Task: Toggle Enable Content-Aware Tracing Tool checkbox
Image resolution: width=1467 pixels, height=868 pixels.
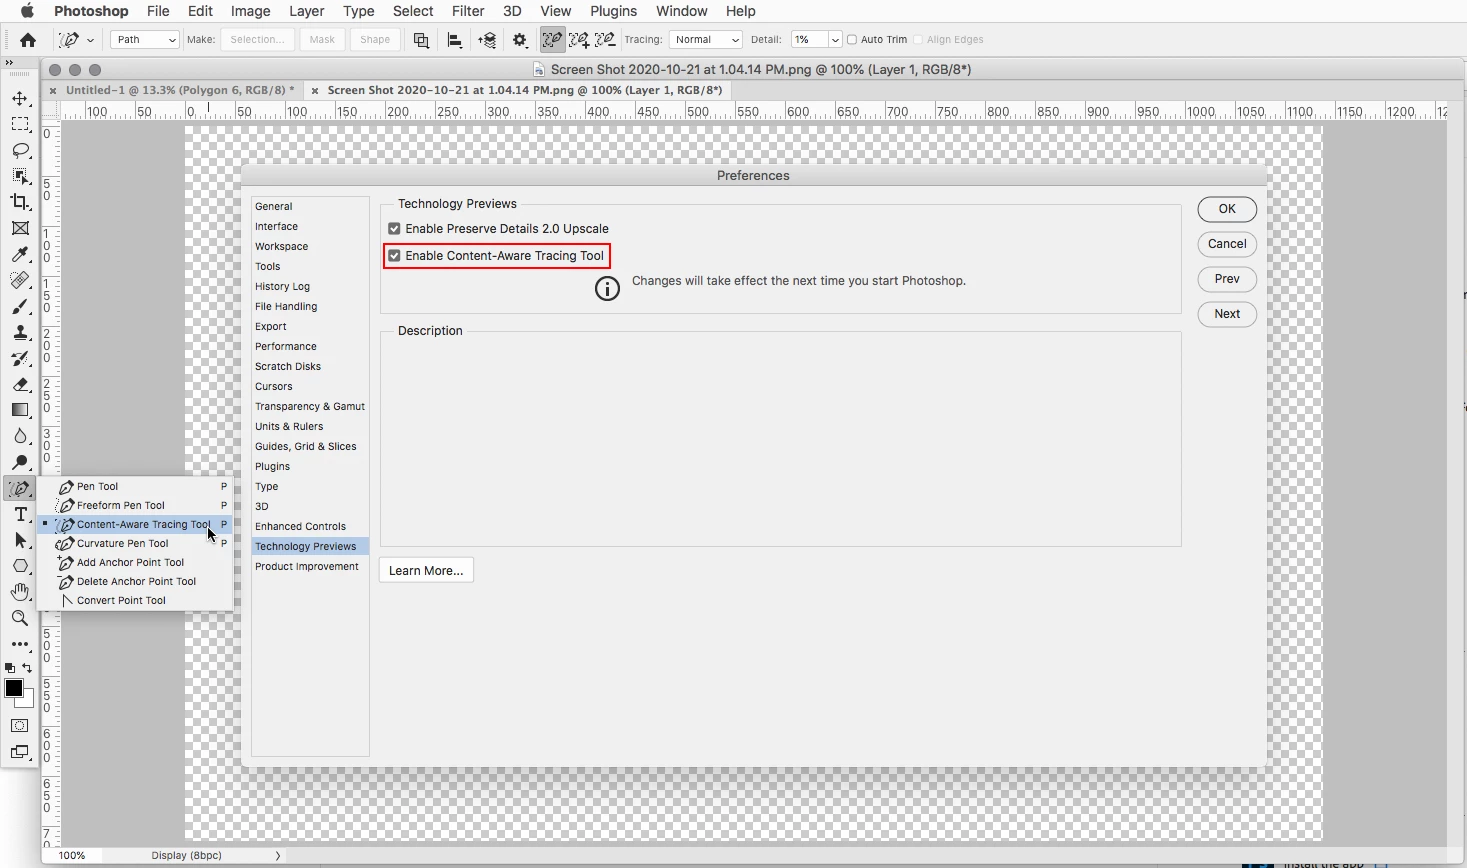Action: pyautogui.click(x=394, y=256)
